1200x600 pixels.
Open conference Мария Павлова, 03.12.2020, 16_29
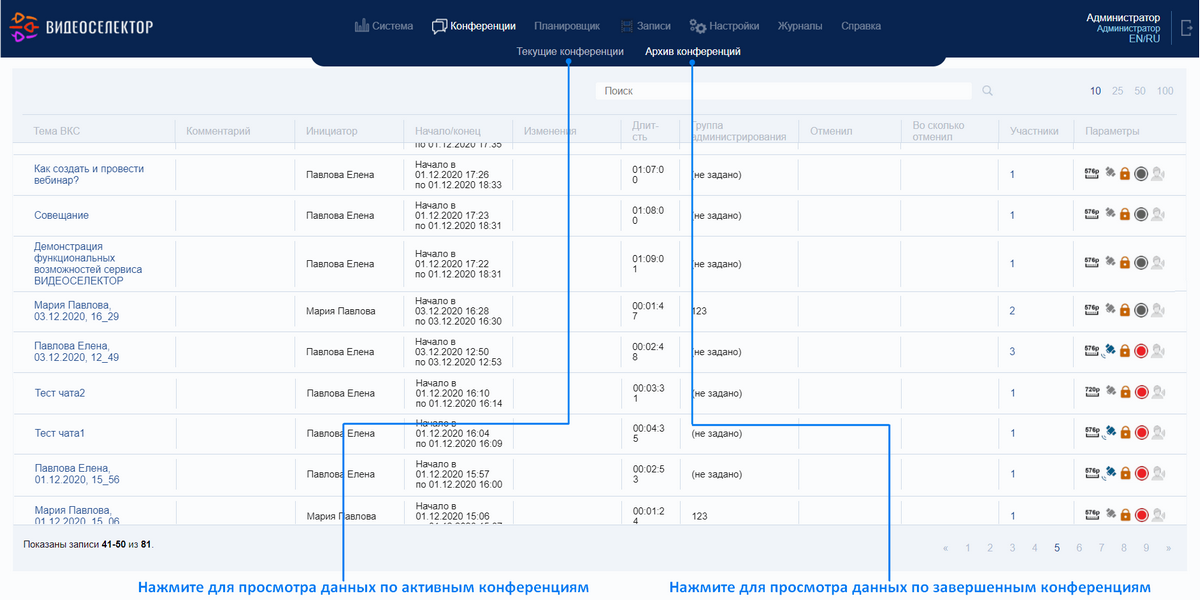tap(77, 310)
